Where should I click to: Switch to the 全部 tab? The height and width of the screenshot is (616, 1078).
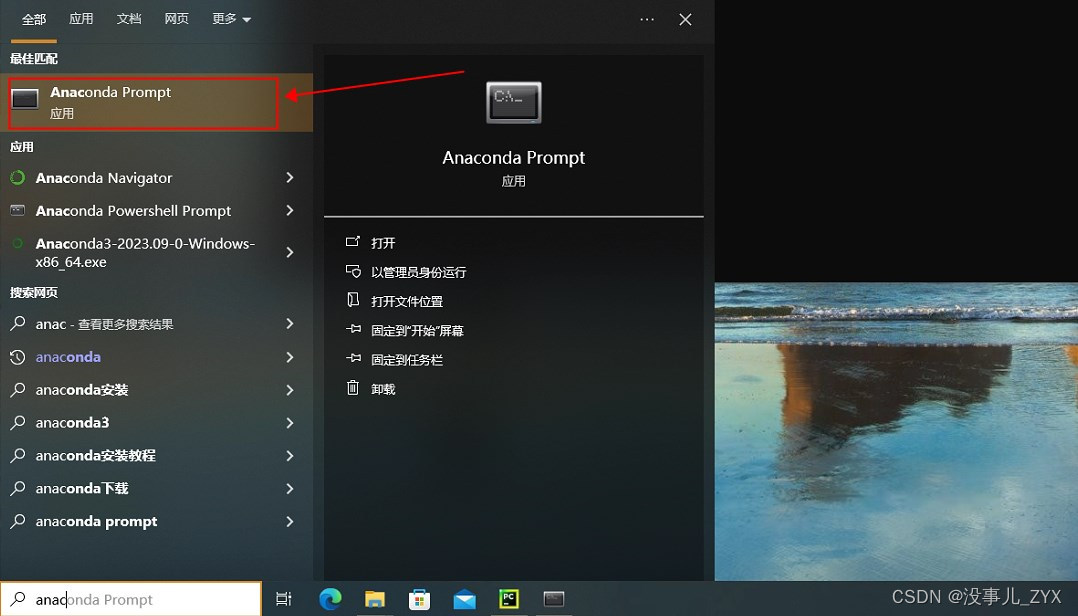point(34,19)
